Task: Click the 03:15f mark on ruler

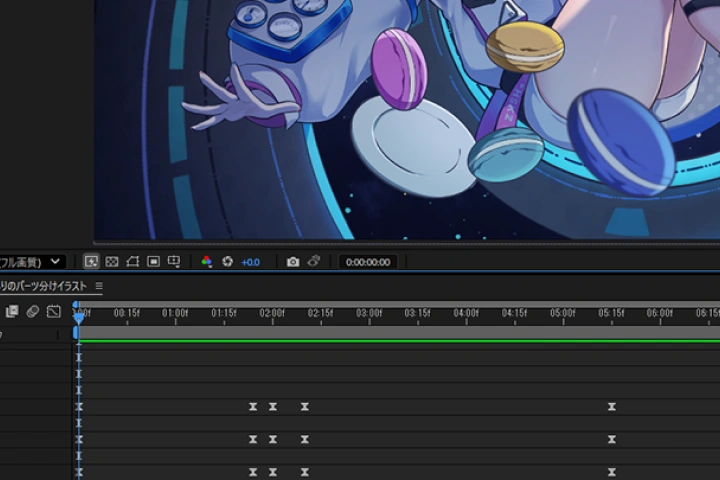Action: [417, 313]
